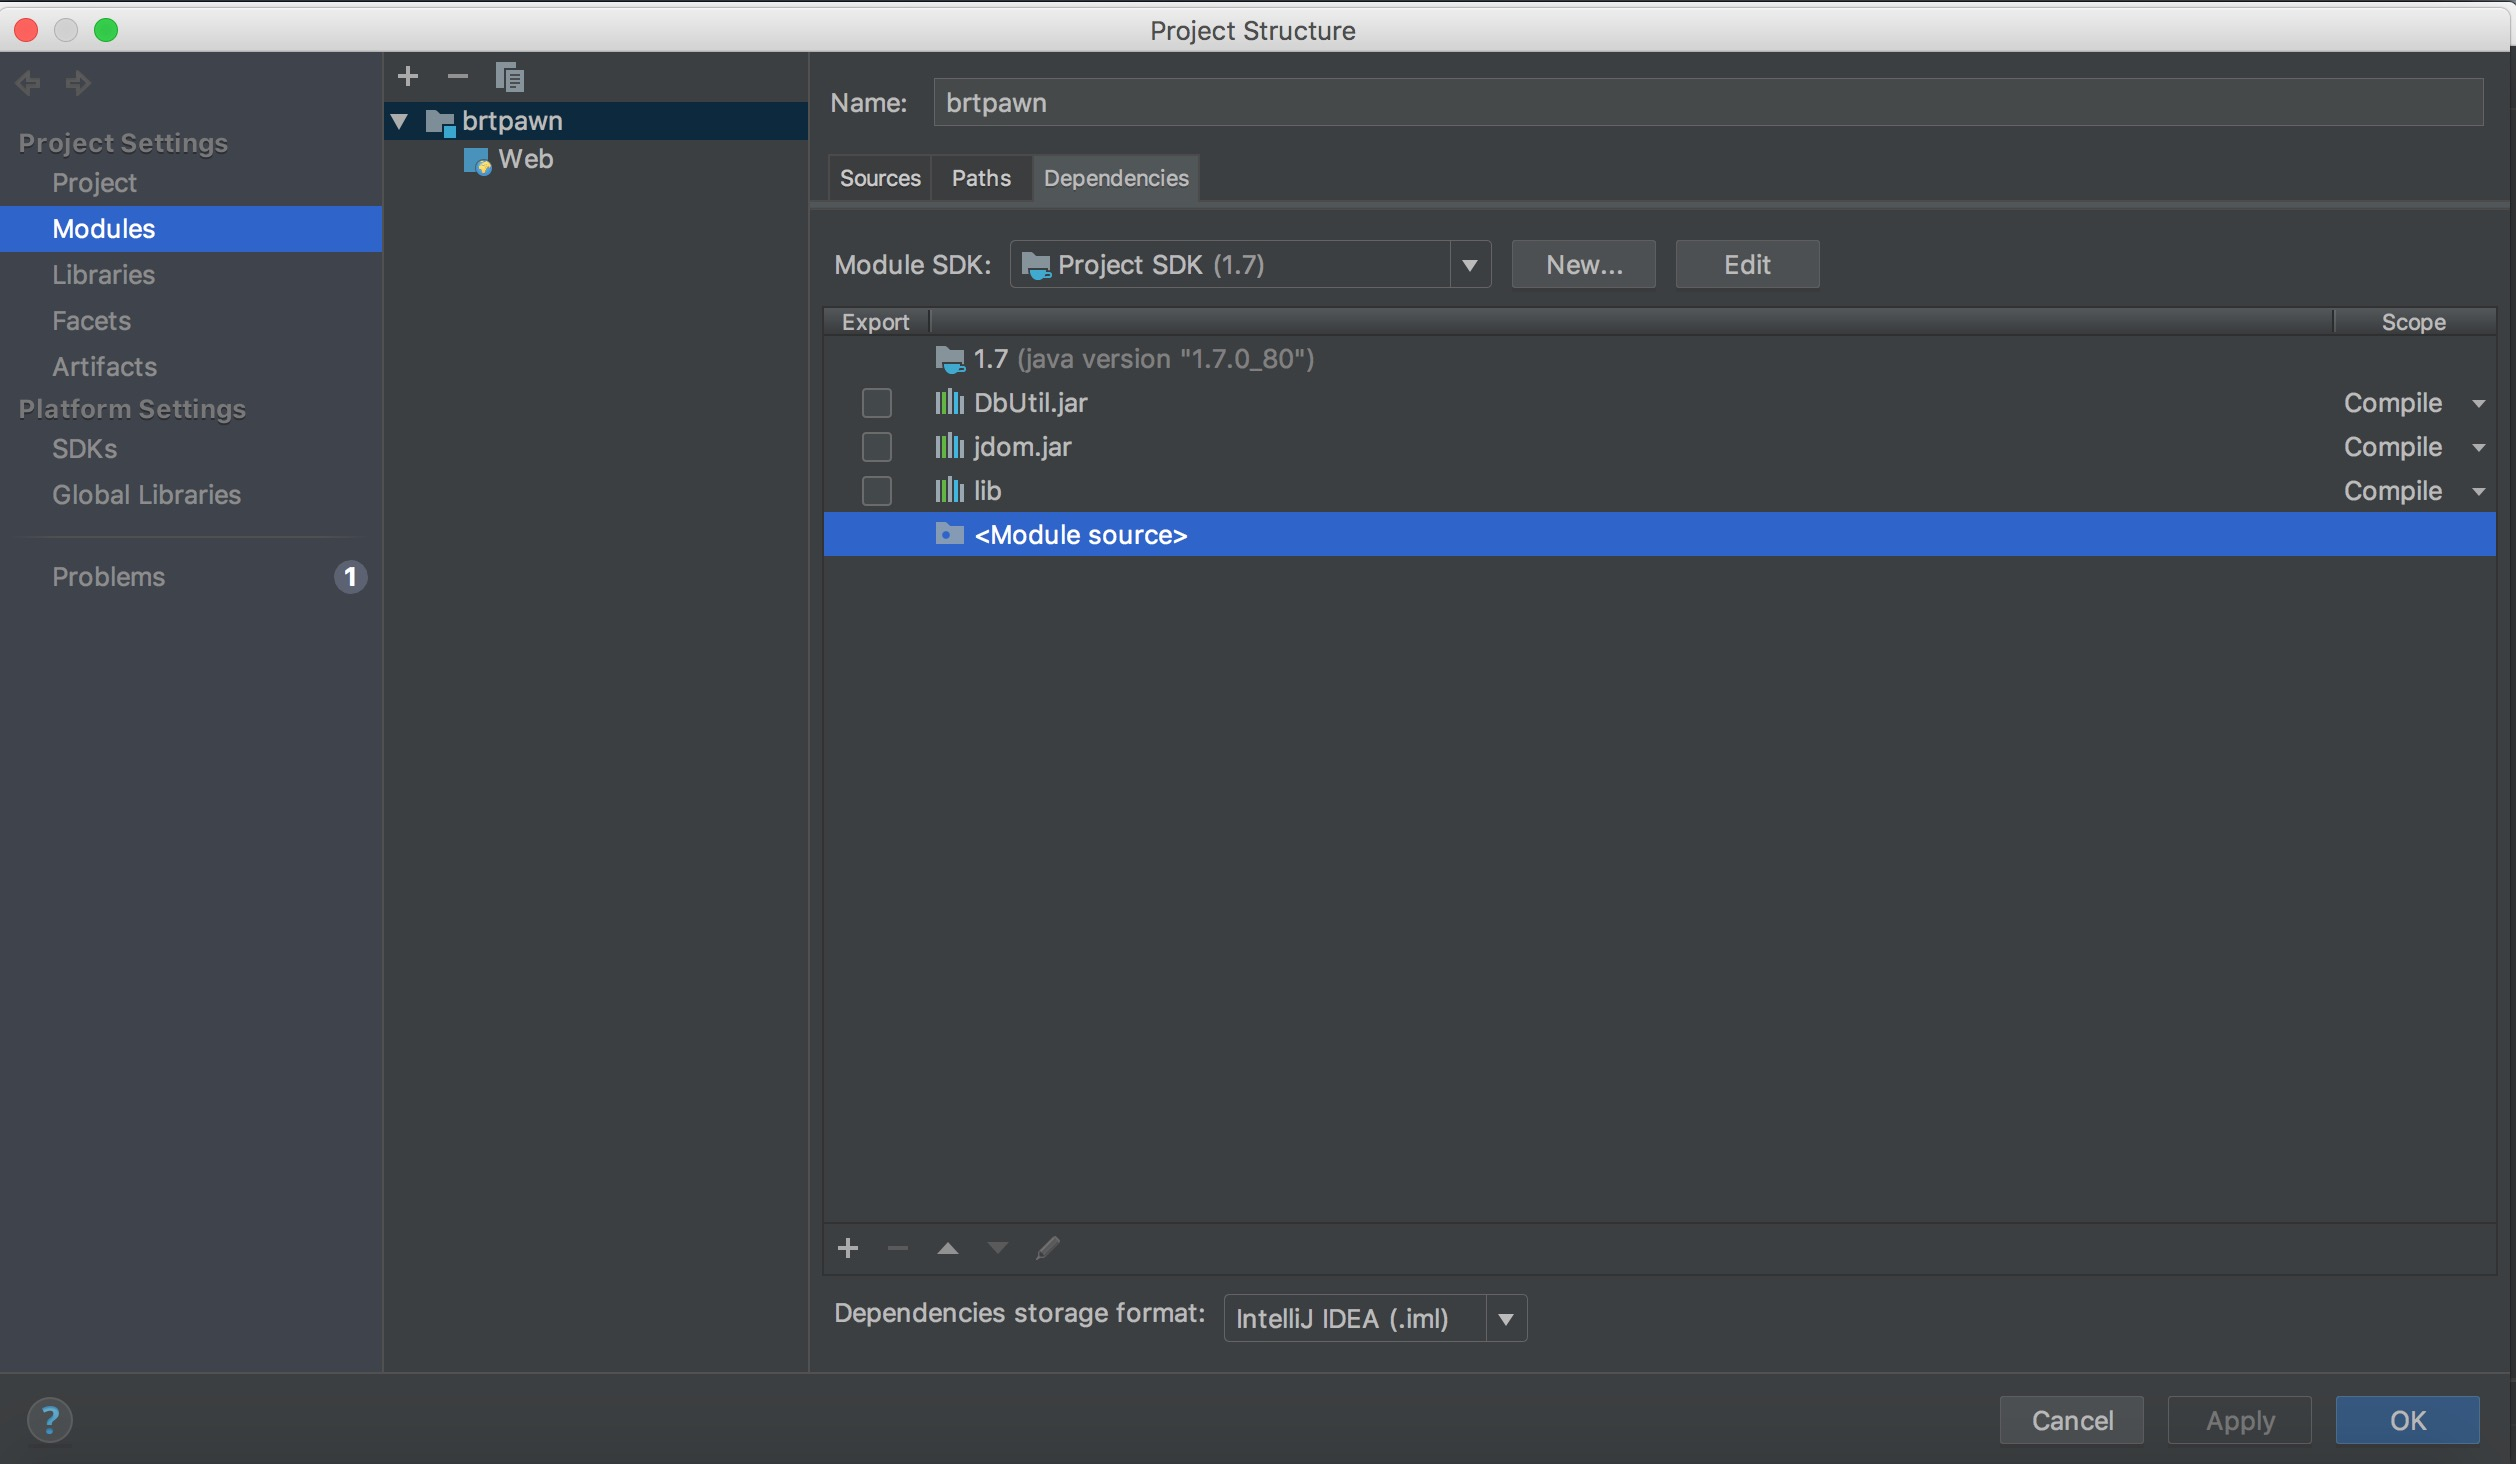Click the edit dependency pencil icon
The height and width of the screenshot is (1464, 2516).
(1048, 1248)
